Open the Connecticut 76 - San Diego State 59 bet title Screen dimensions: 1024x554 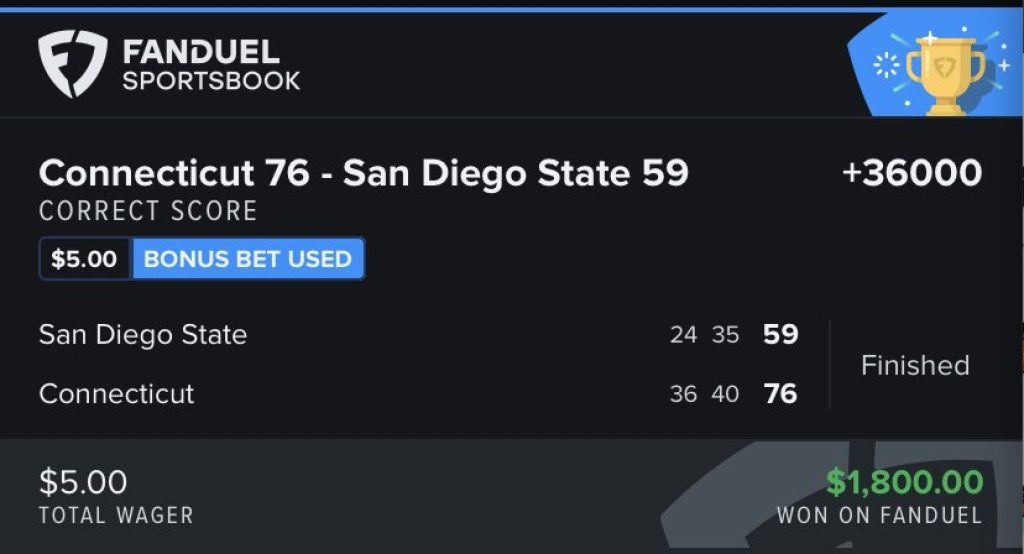point(363,174)
